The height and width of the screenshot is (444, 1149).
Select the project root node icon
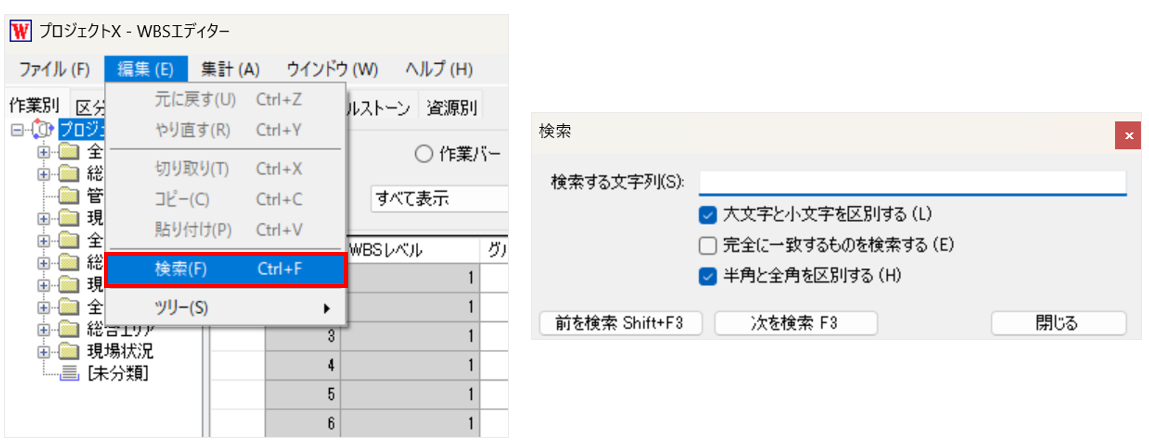coord(44,130)
